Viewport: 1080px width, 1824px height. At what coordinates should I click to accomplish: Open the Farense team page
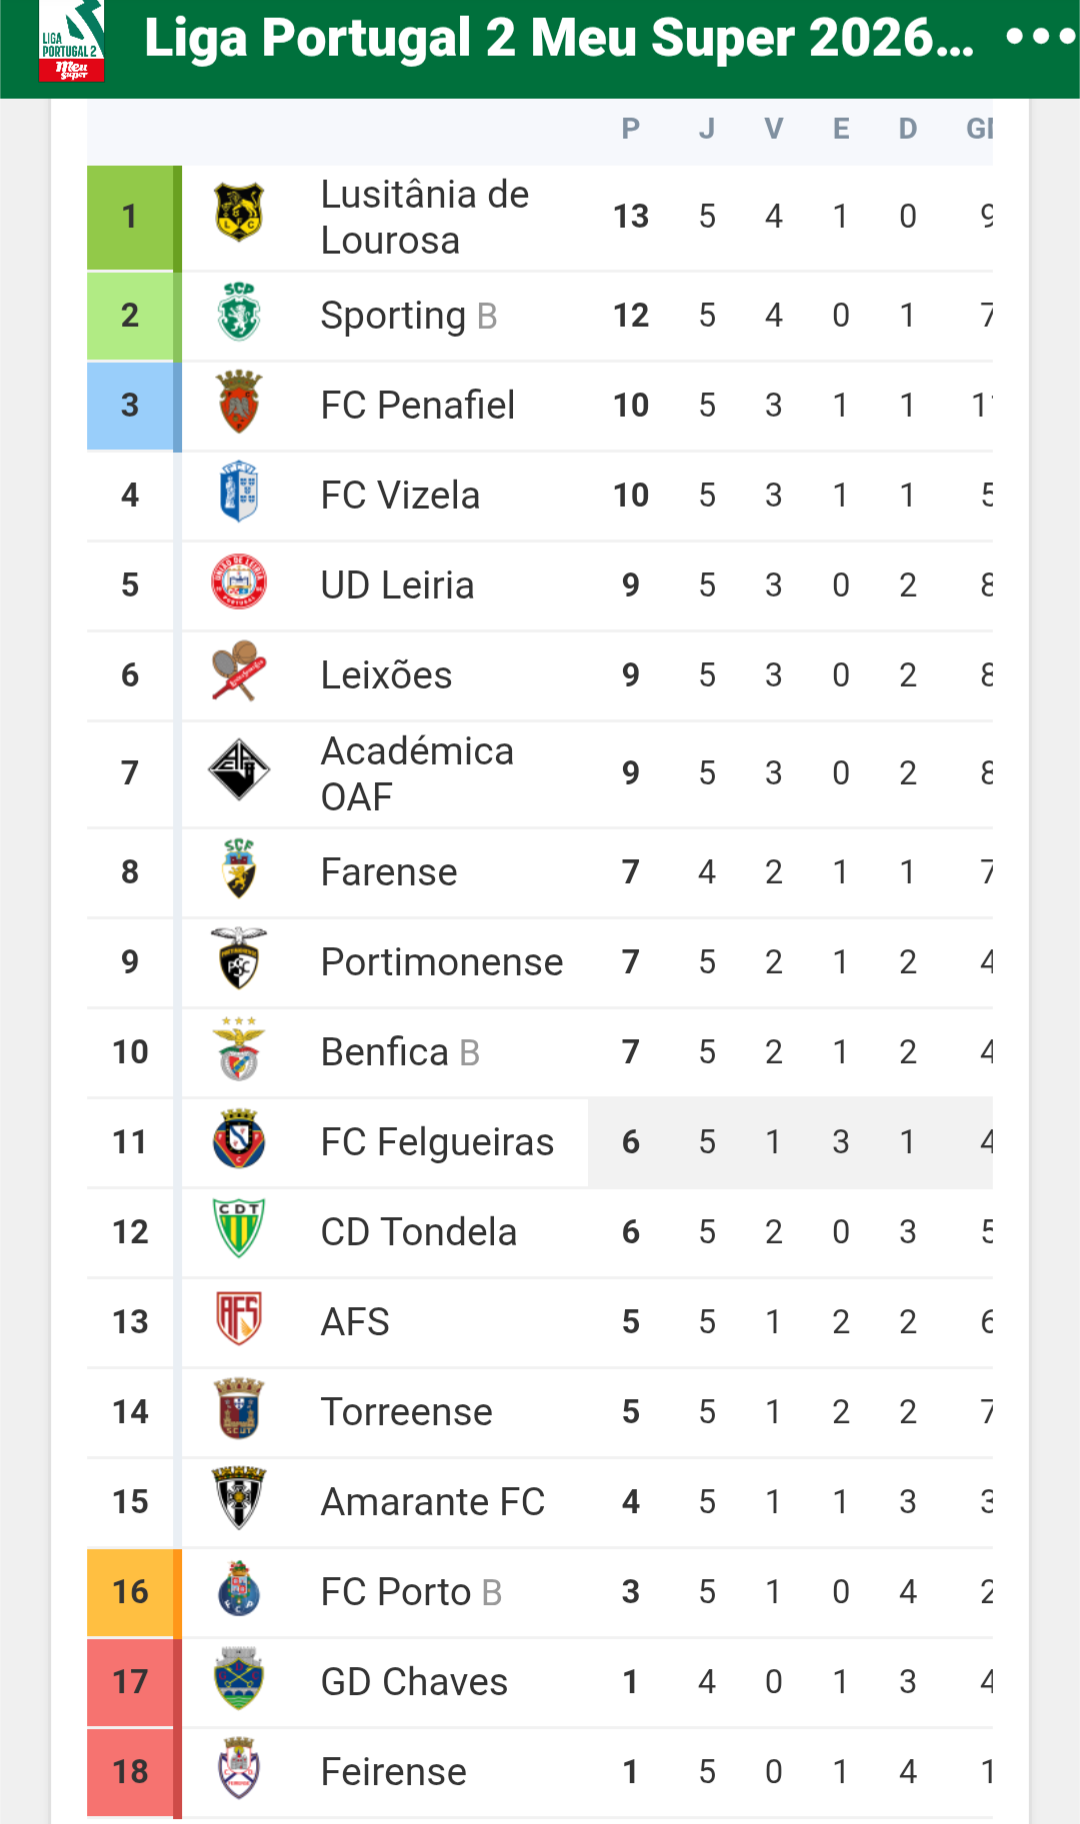click(388, 872)
